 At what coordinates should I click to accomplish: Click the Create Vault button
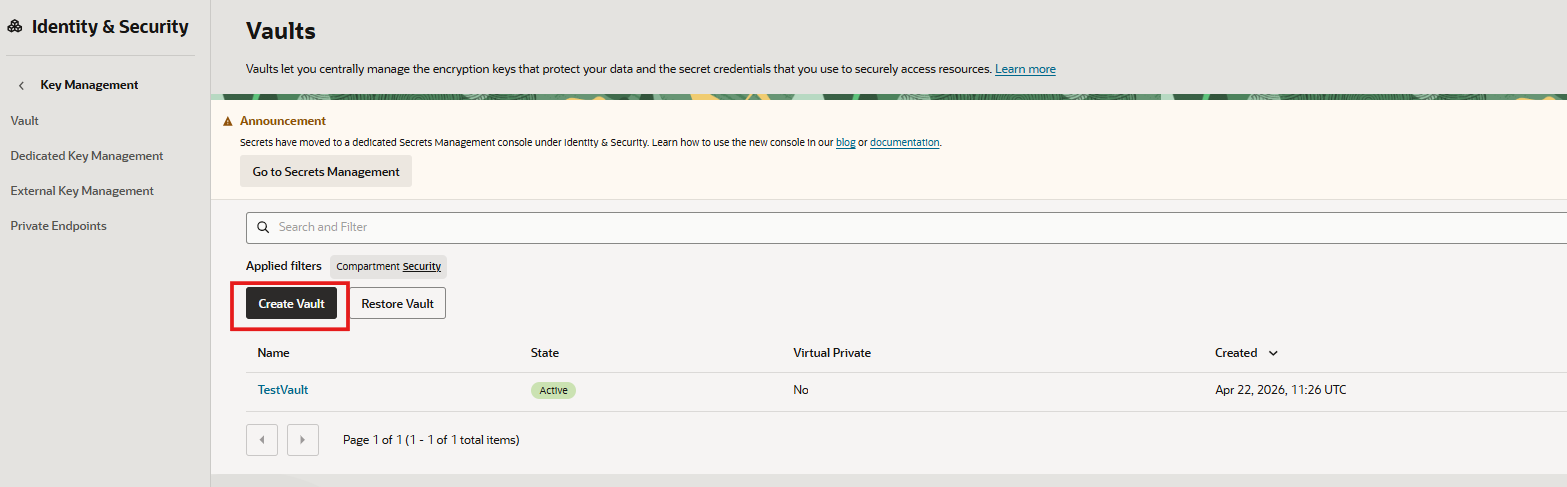coord(292,303)
